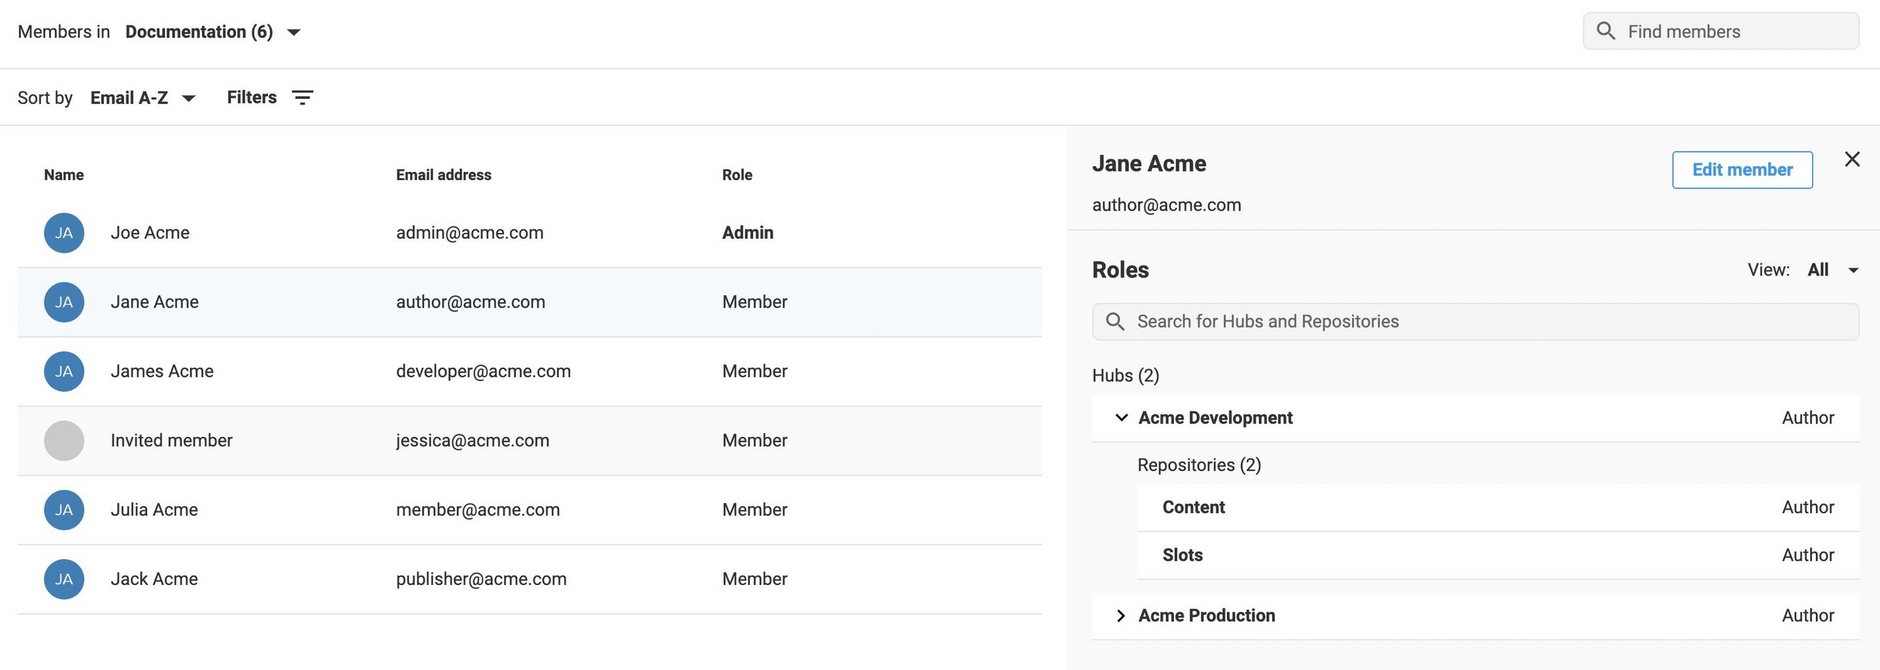Click the author@acme.com email in the table

(x=471, y=302)
